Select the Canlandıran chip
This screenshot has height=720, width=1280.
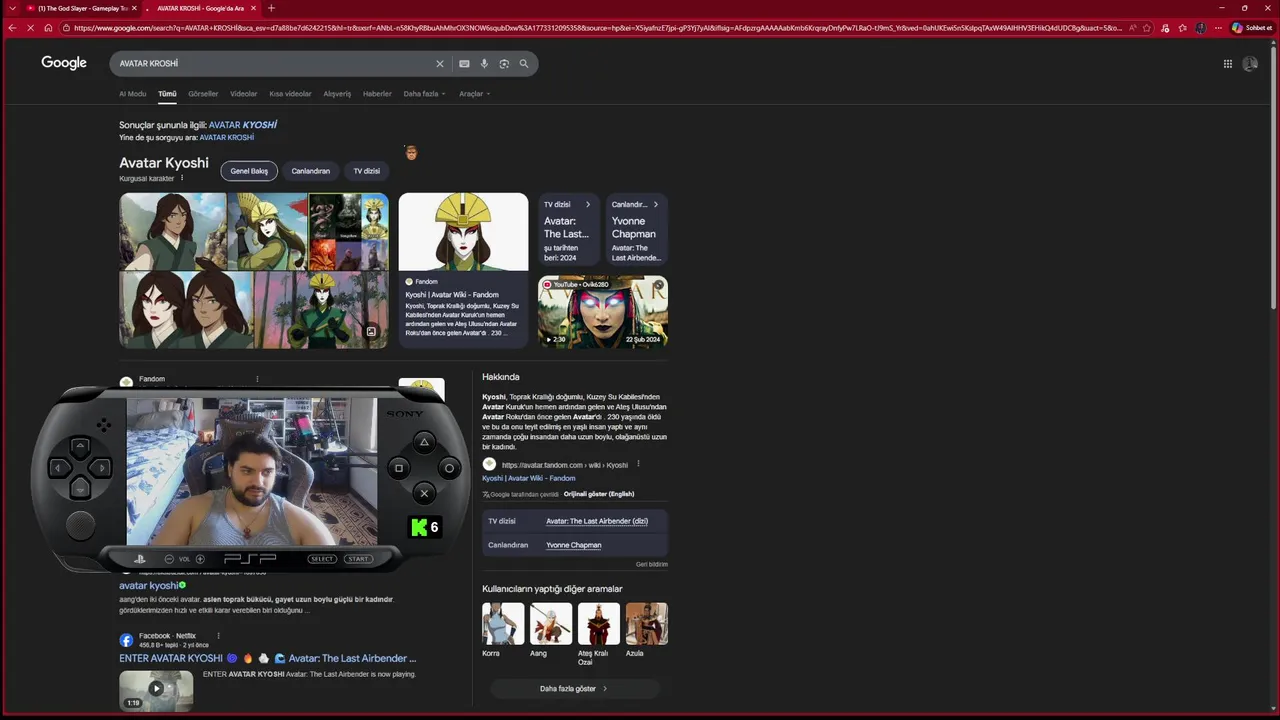[311, 171]
